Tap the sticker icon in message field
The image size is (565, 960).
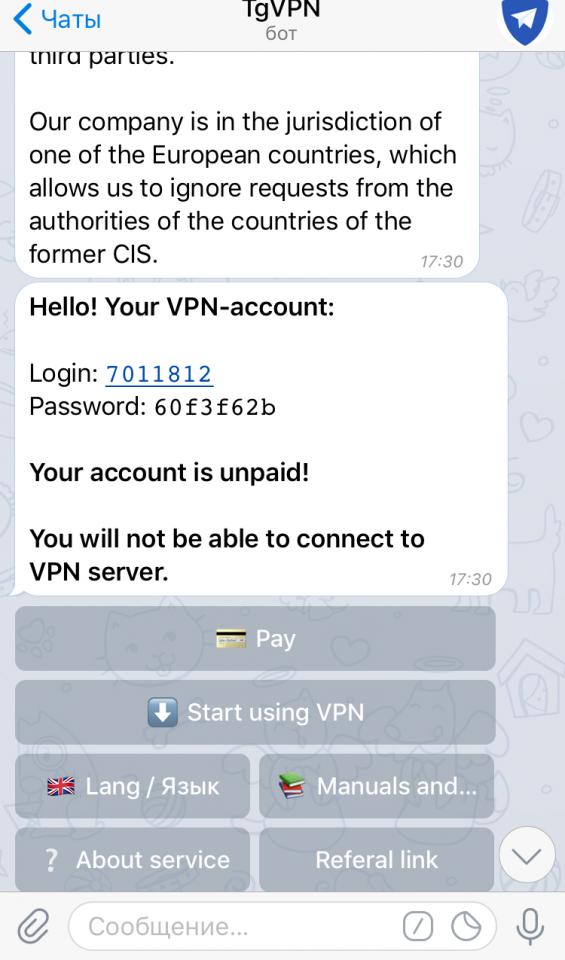tap(466, 927)
